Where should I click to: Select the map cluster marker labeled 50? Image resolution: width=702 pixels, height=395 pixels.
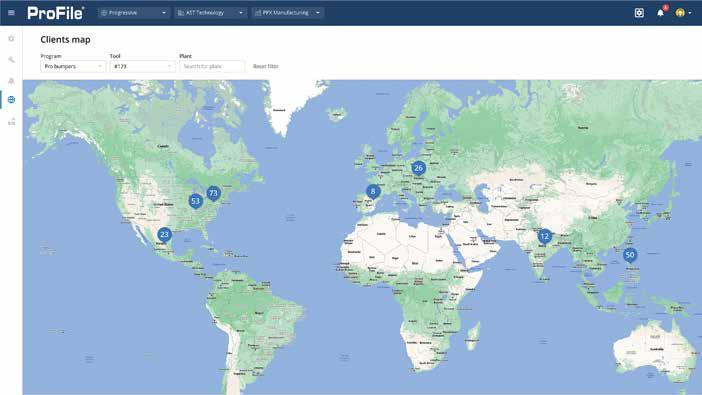click(630, 255)
